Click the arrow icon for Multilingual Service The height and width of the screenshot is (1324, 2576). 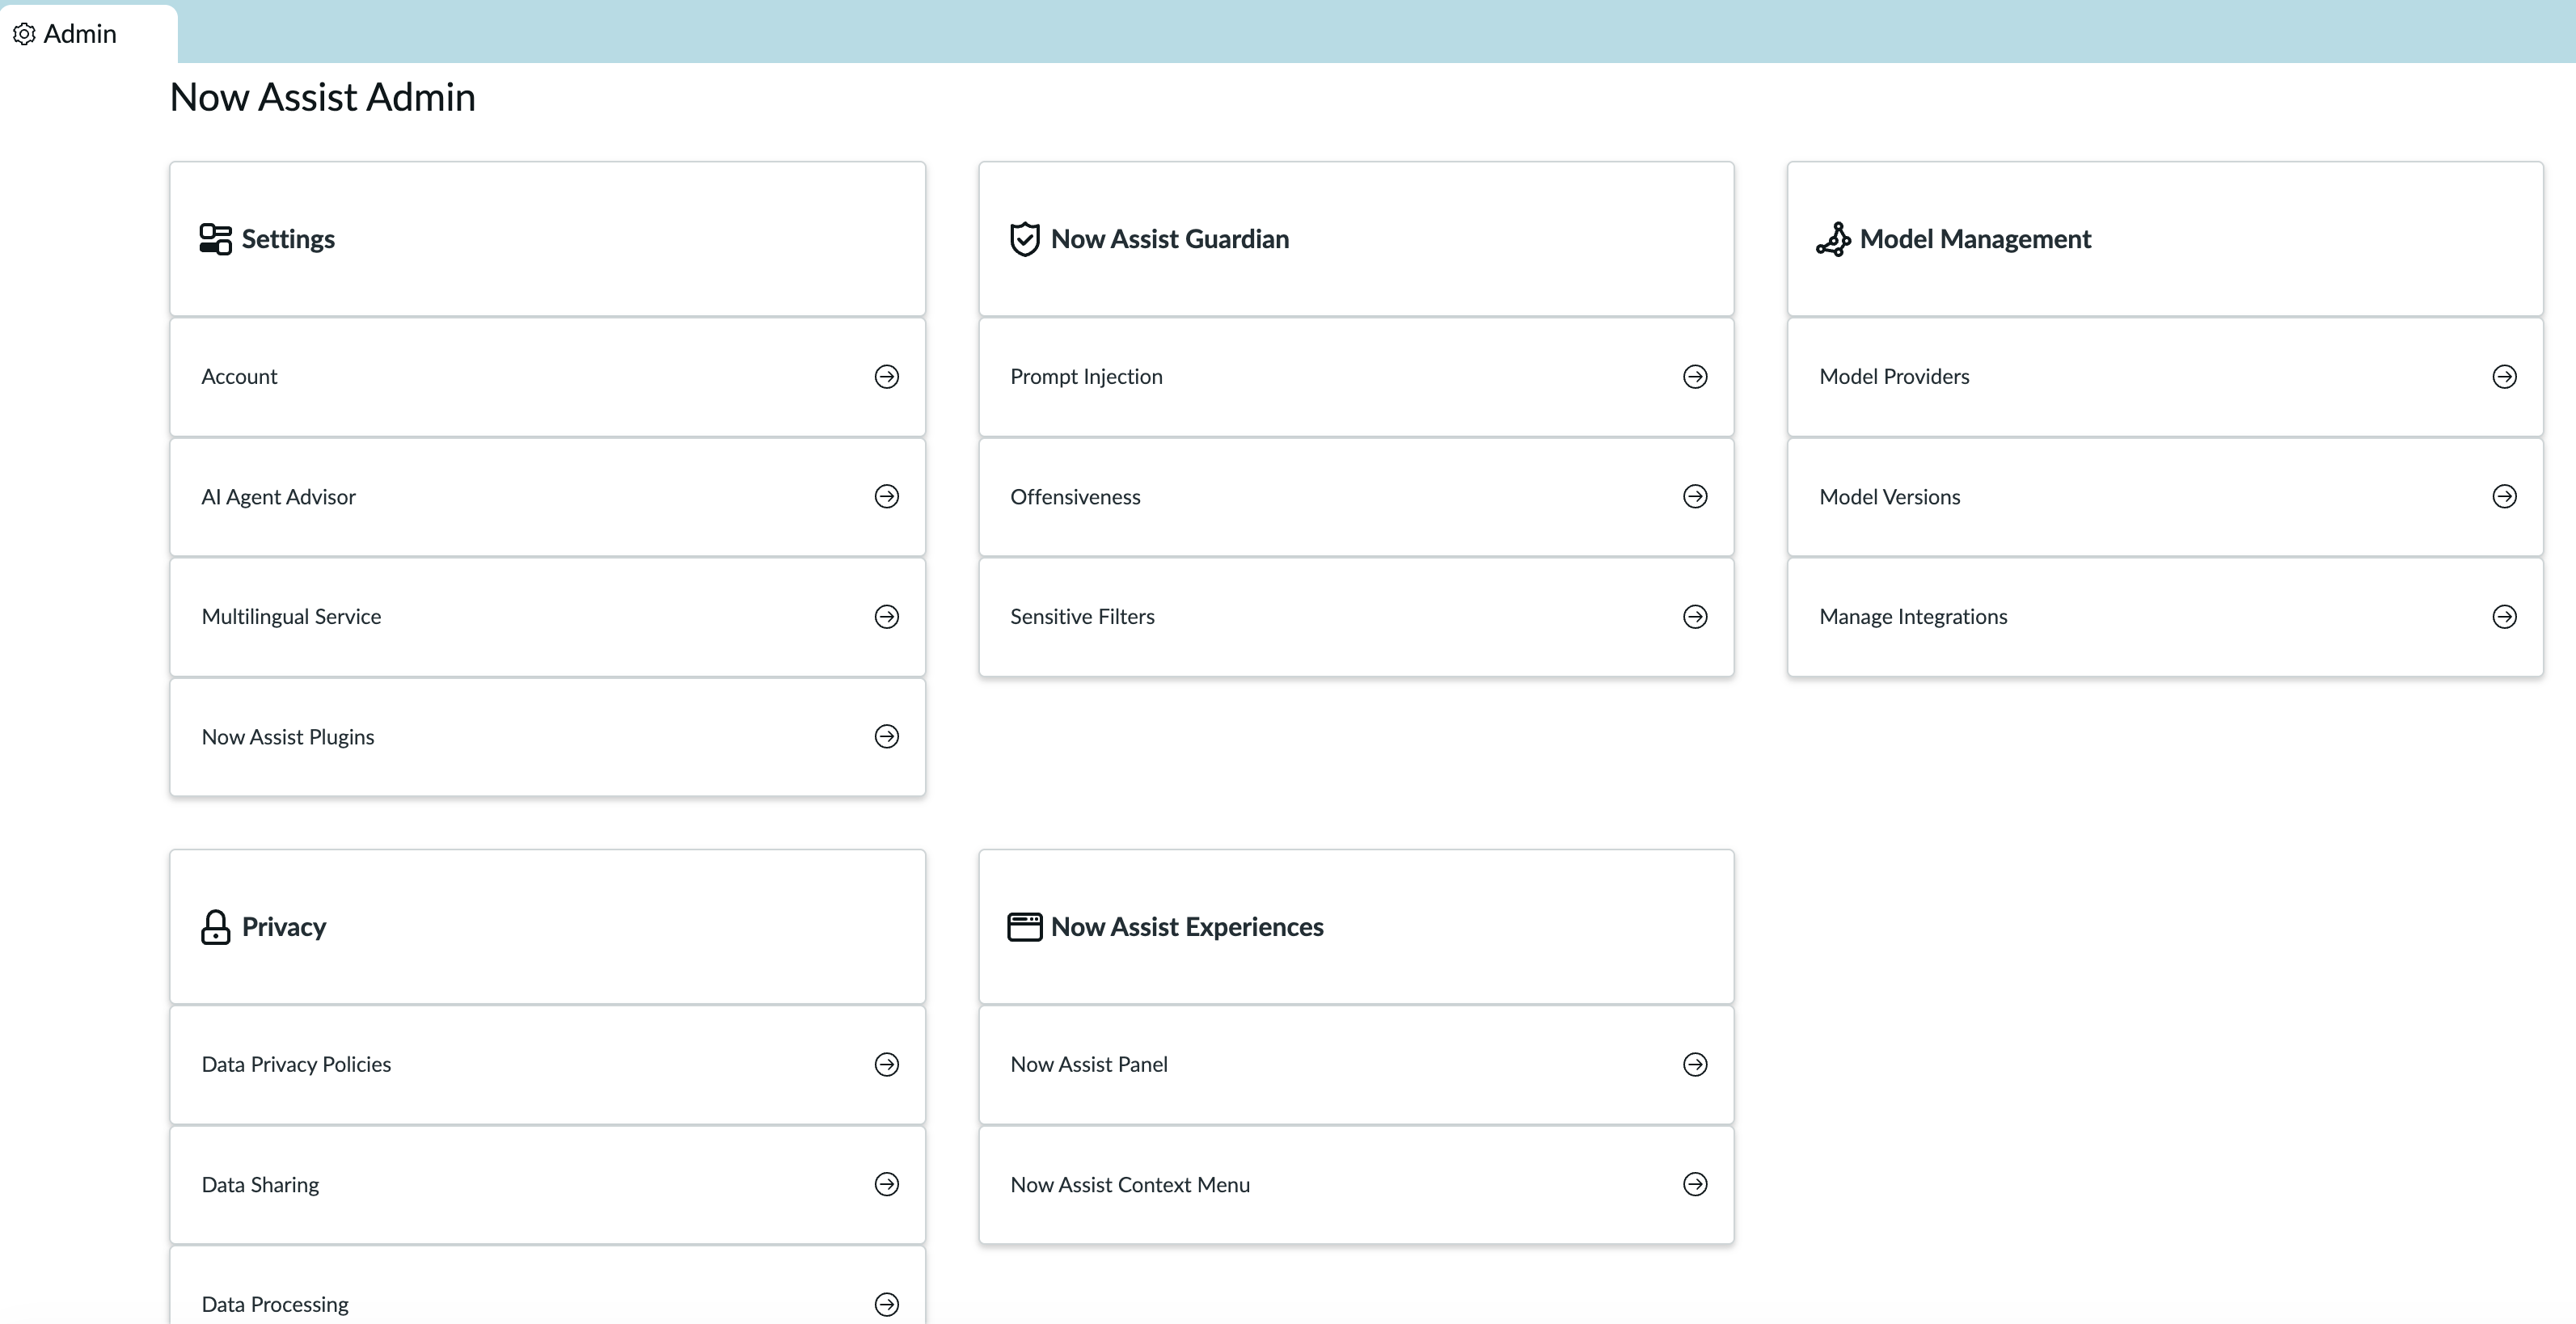[887, 617]
